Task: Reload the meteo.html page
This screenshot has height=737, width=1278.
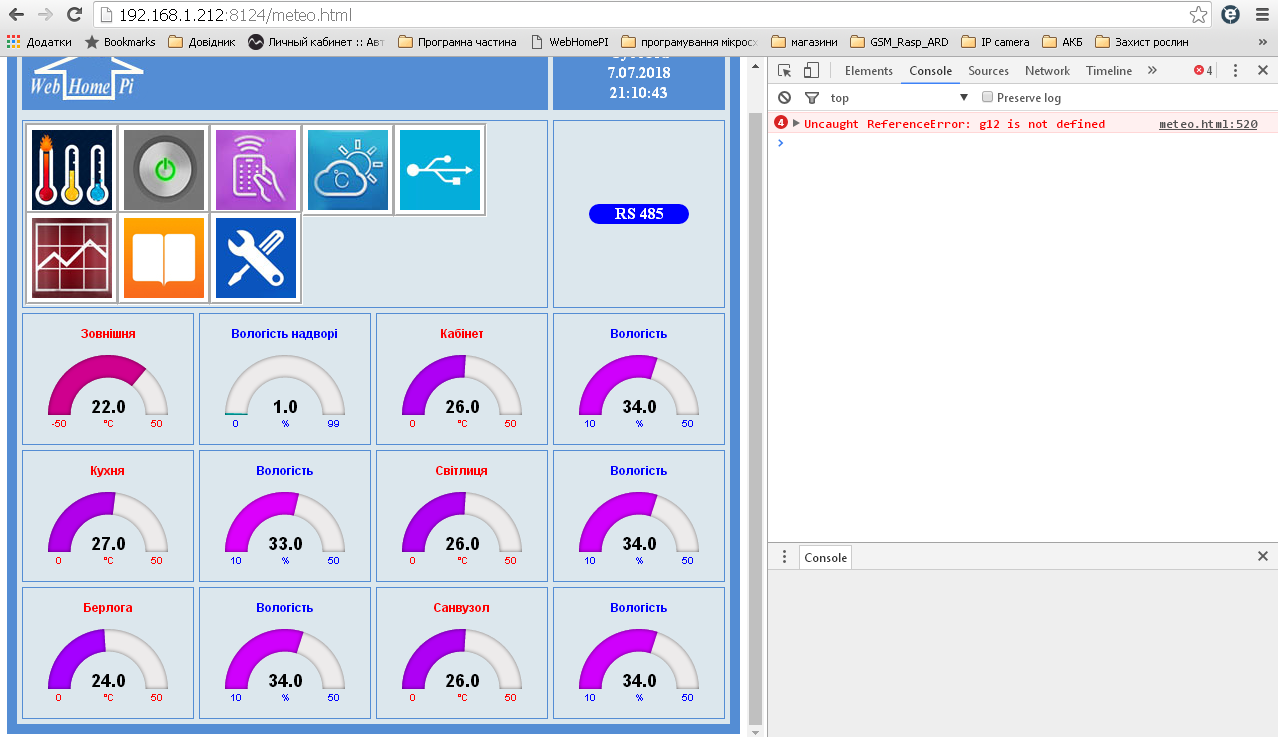Action: (x=74, y=15)
